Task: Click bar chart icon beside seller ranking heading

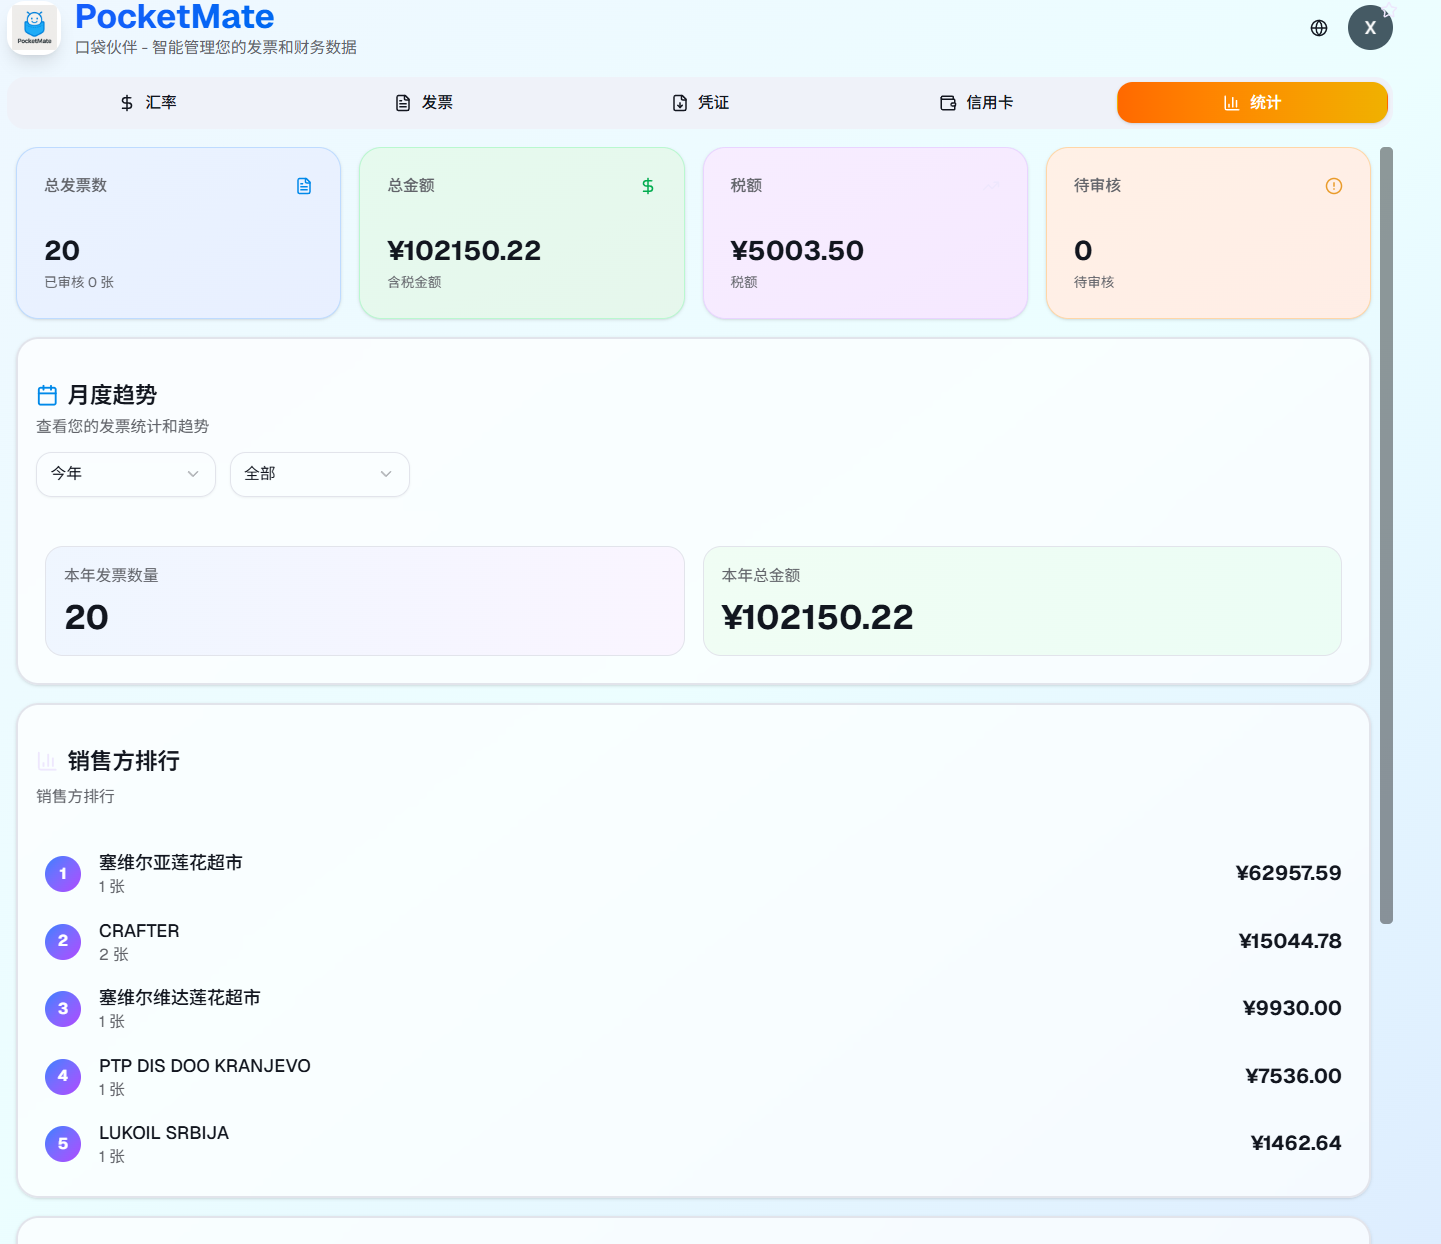Action: tap(47, 761)
